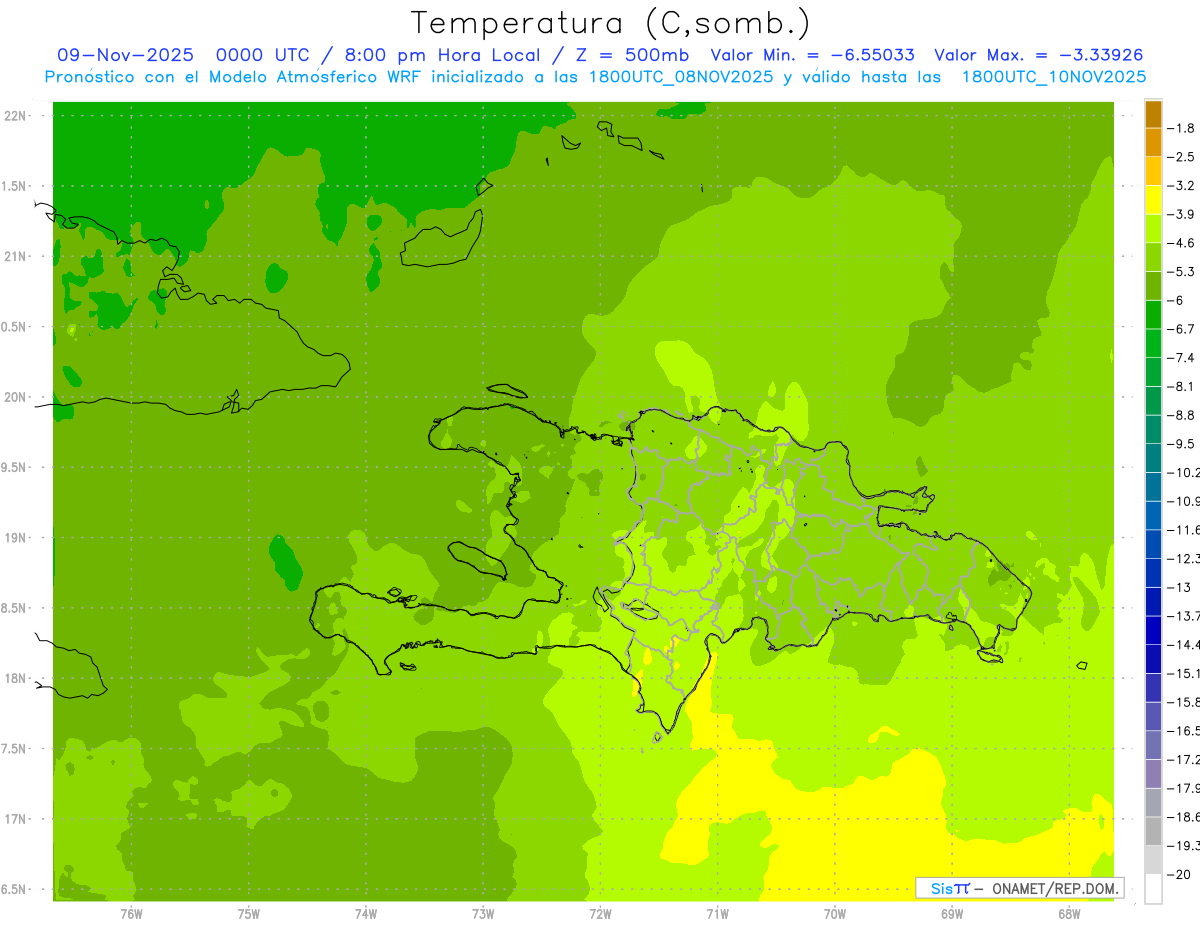Click the orange swatch between -1.8 and -2.5
The image size is (1200, 927).
(1153, 142)
